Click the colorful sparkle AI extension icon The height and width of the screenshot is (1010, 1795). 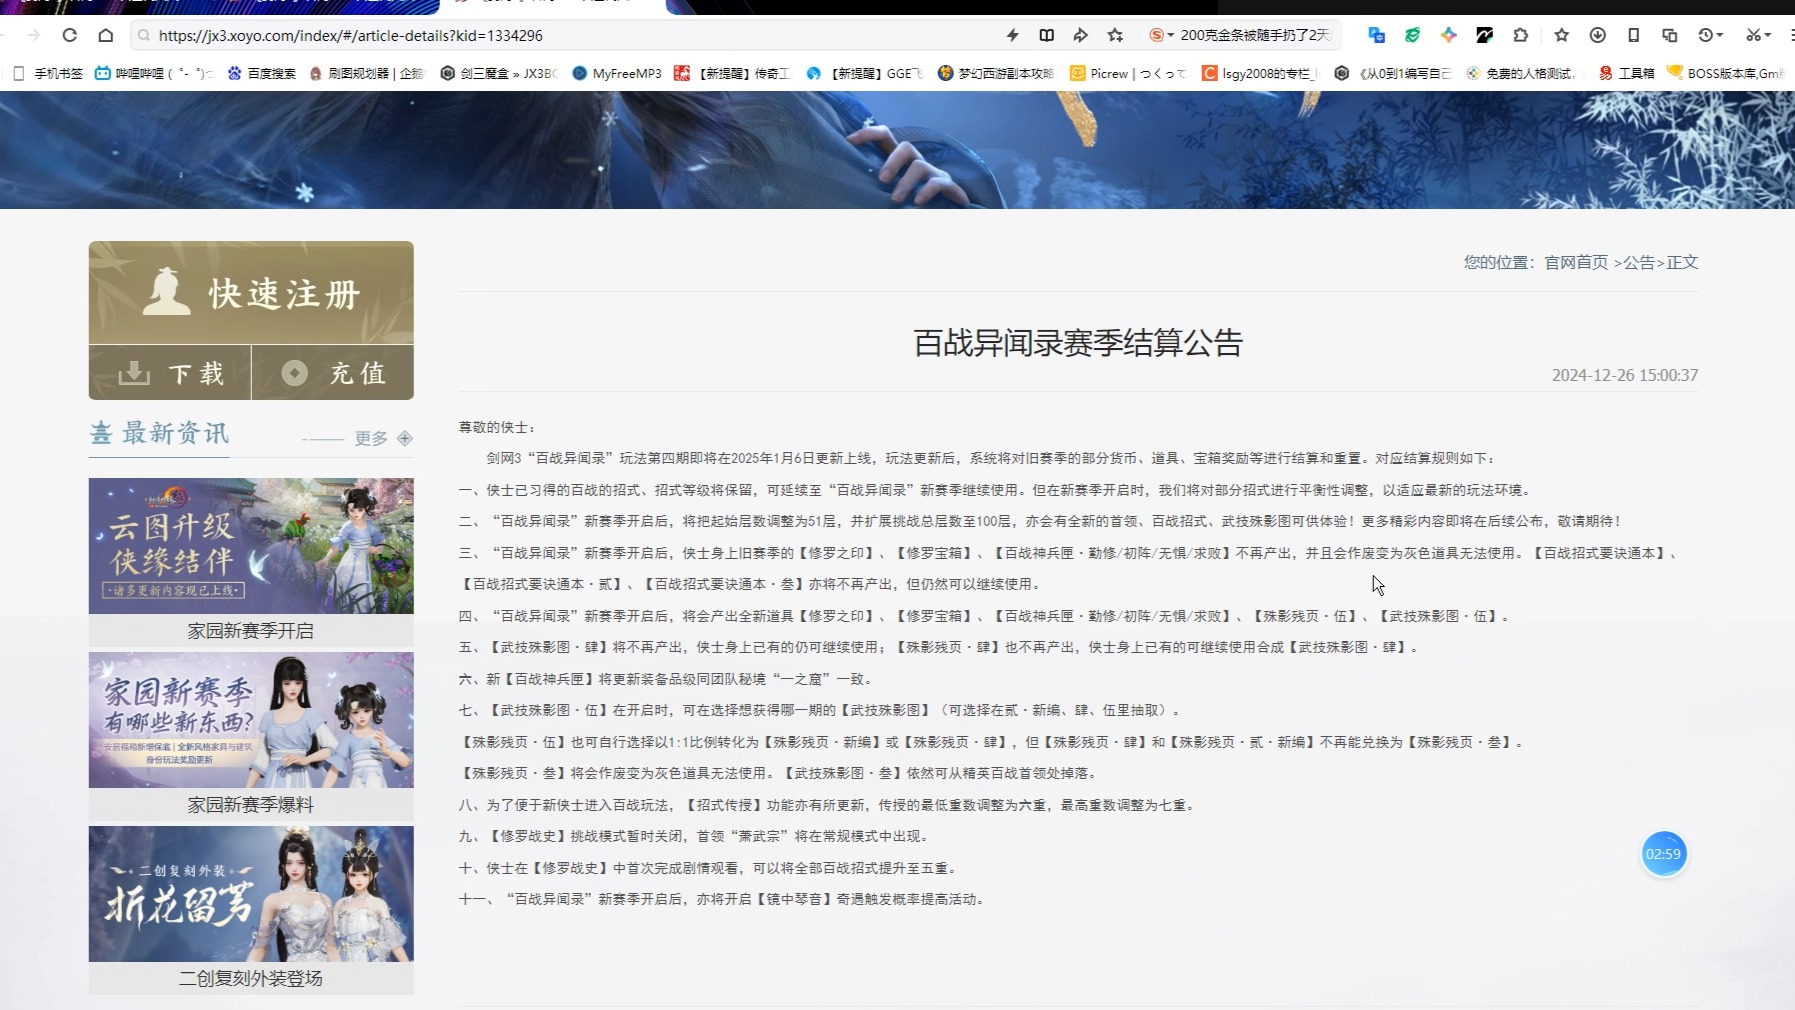[x=1448, y=35]
